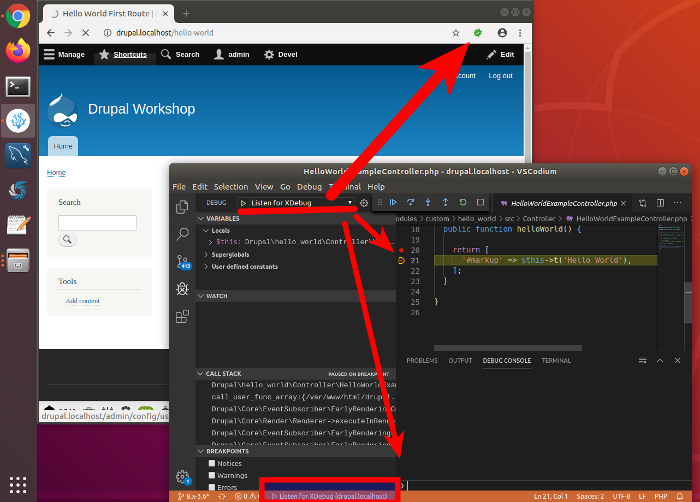Toggle Notices breakpoint checkbox
Image resolution: width=700 pixels, height=502 pixels.
212,463
